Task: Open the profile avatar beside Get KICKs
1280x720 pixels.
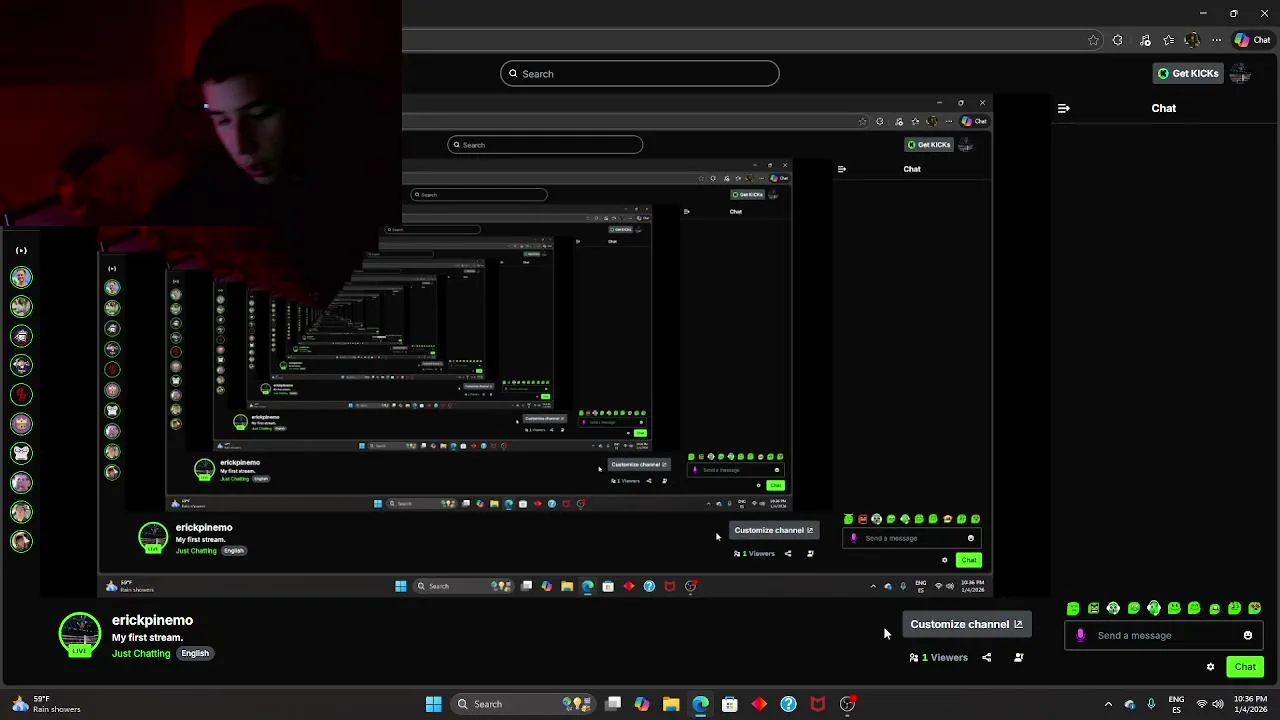Action: [x=1240, y=73]
